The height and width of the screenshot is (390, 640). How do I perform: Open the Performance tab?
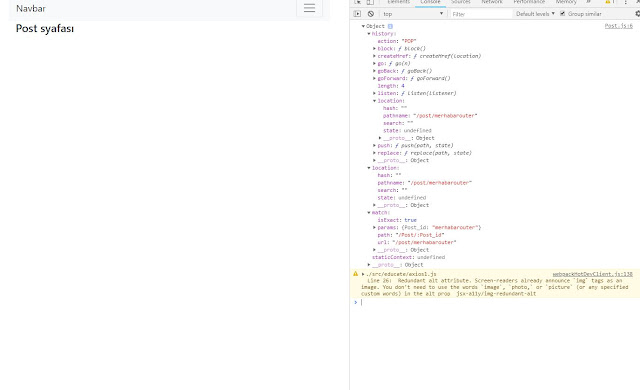tap(529, 2)
